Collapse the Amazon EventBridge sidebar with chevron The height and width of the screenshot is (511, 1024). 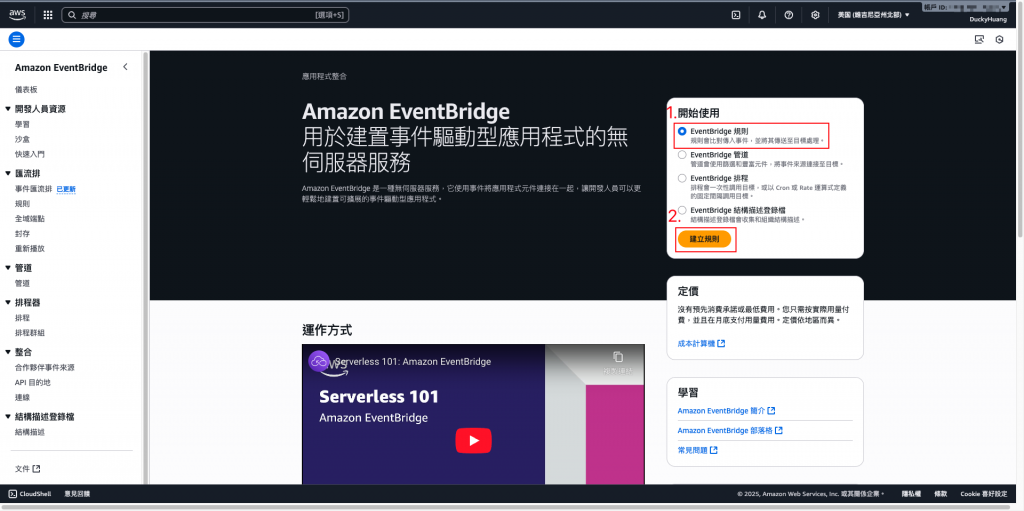point(125,67)
